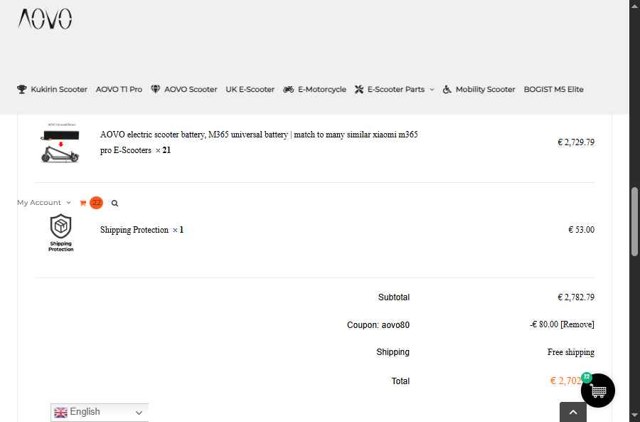Go to AOVO T1 Pro page
This screenshot has width=640, height=422.
pyautogui.click(x=119, y=89)
